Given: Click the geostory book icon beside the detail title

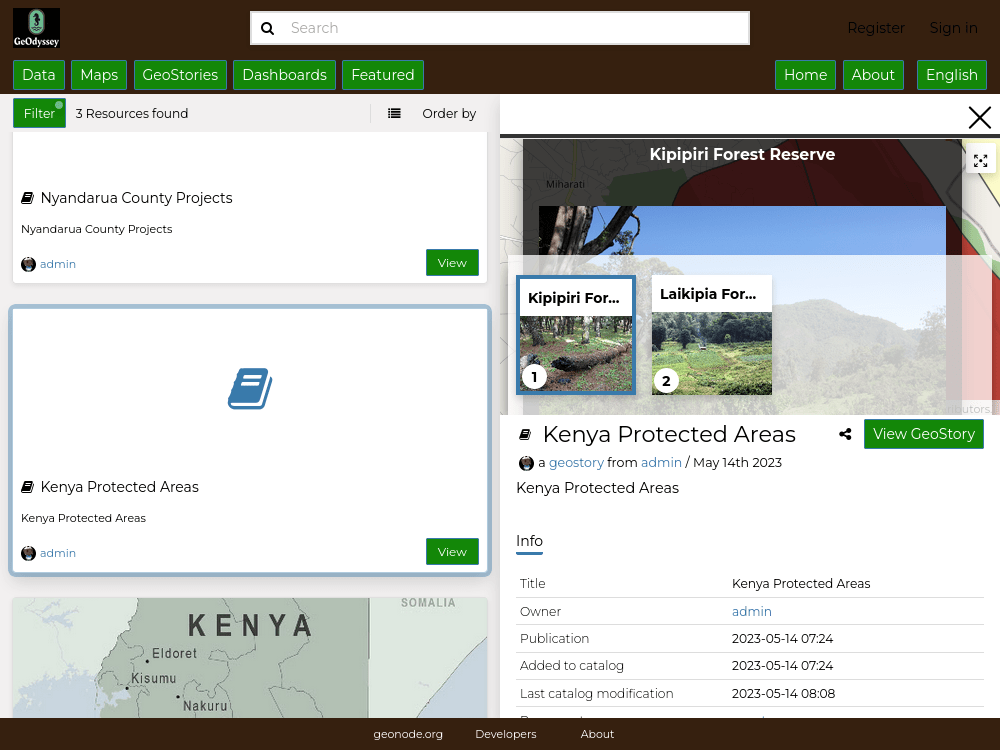Looking at the screenshot, I should point(524,433).
